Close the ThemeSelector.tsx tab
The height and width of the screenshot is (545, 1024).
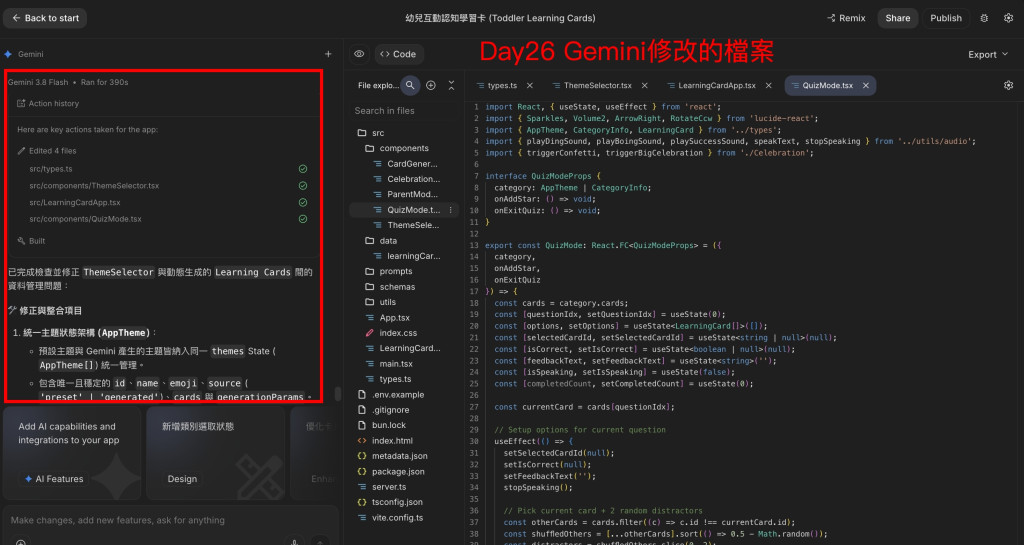point(645,86)
